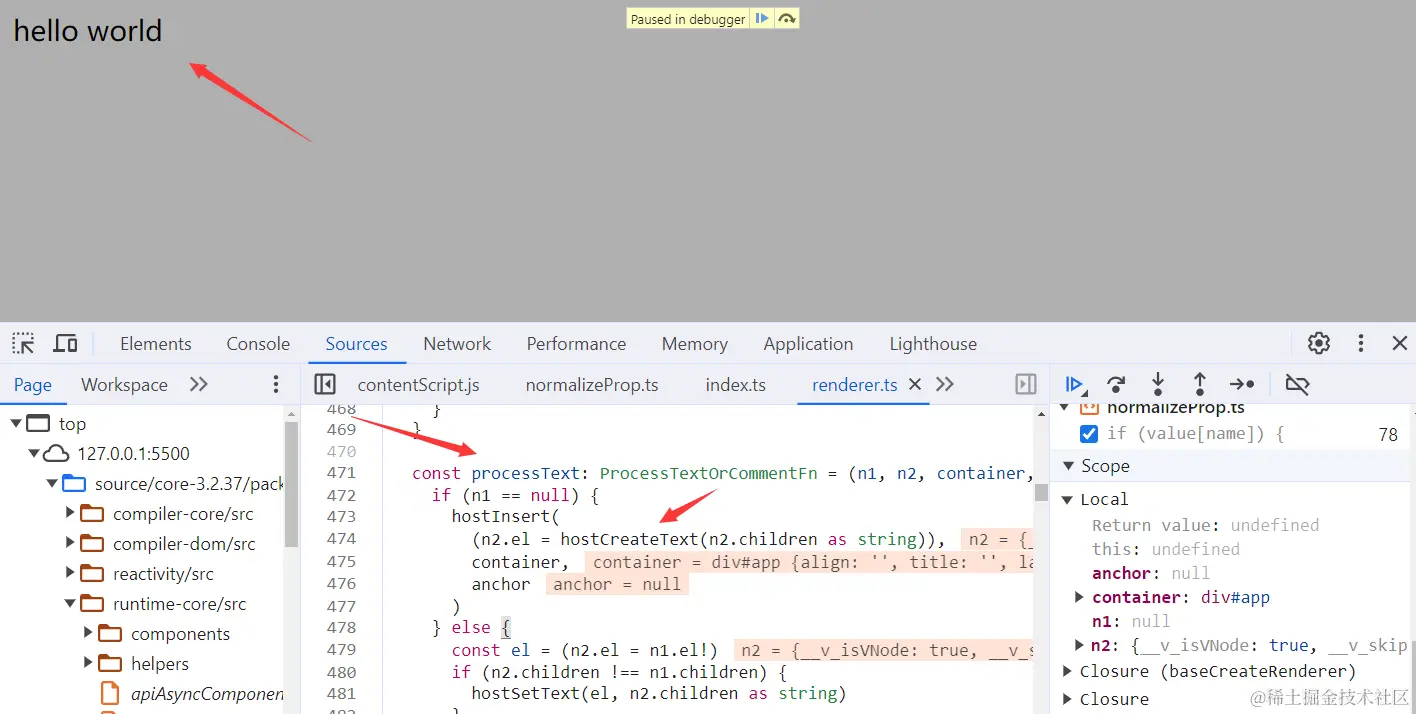Open the Lighthouse panel
Image resolution: width=1416 pixels, height=714 pixels.
[x=933, y=343]
